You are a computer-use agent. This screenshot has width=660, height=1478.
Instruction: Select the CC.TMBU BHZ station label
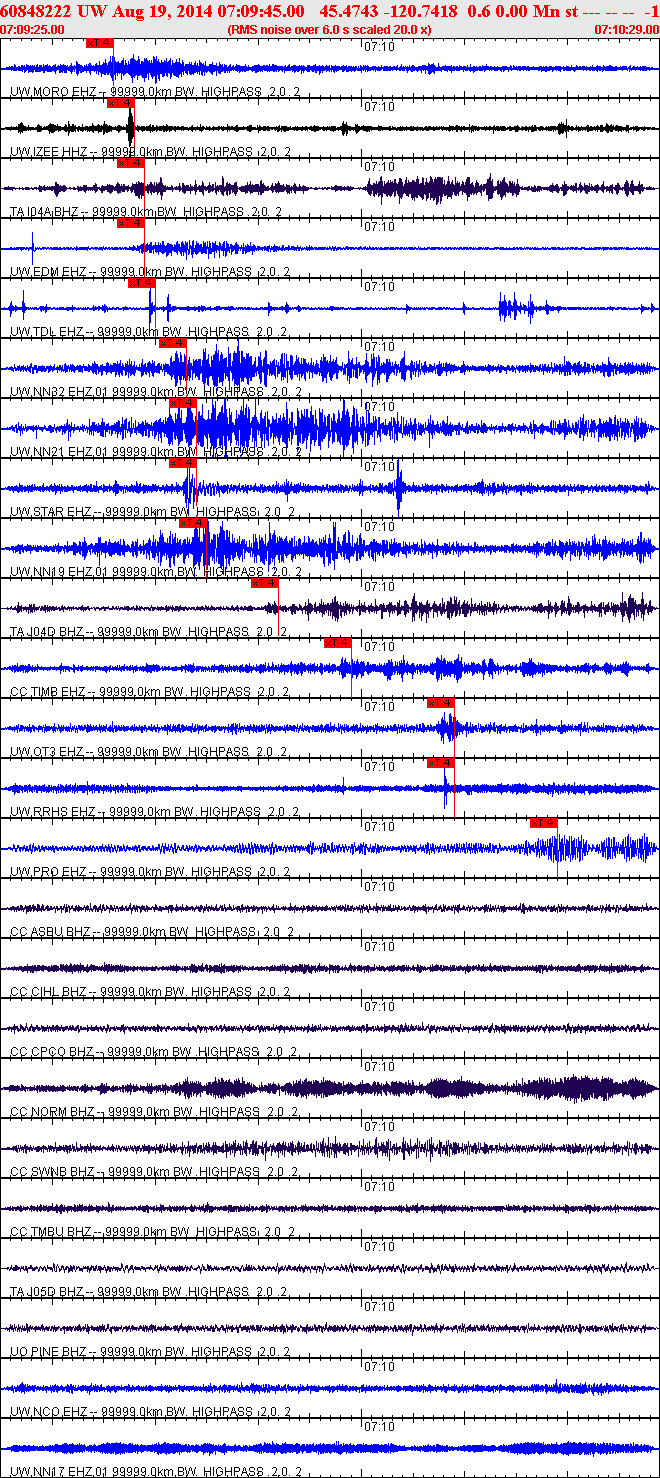tap(51, 1232)
